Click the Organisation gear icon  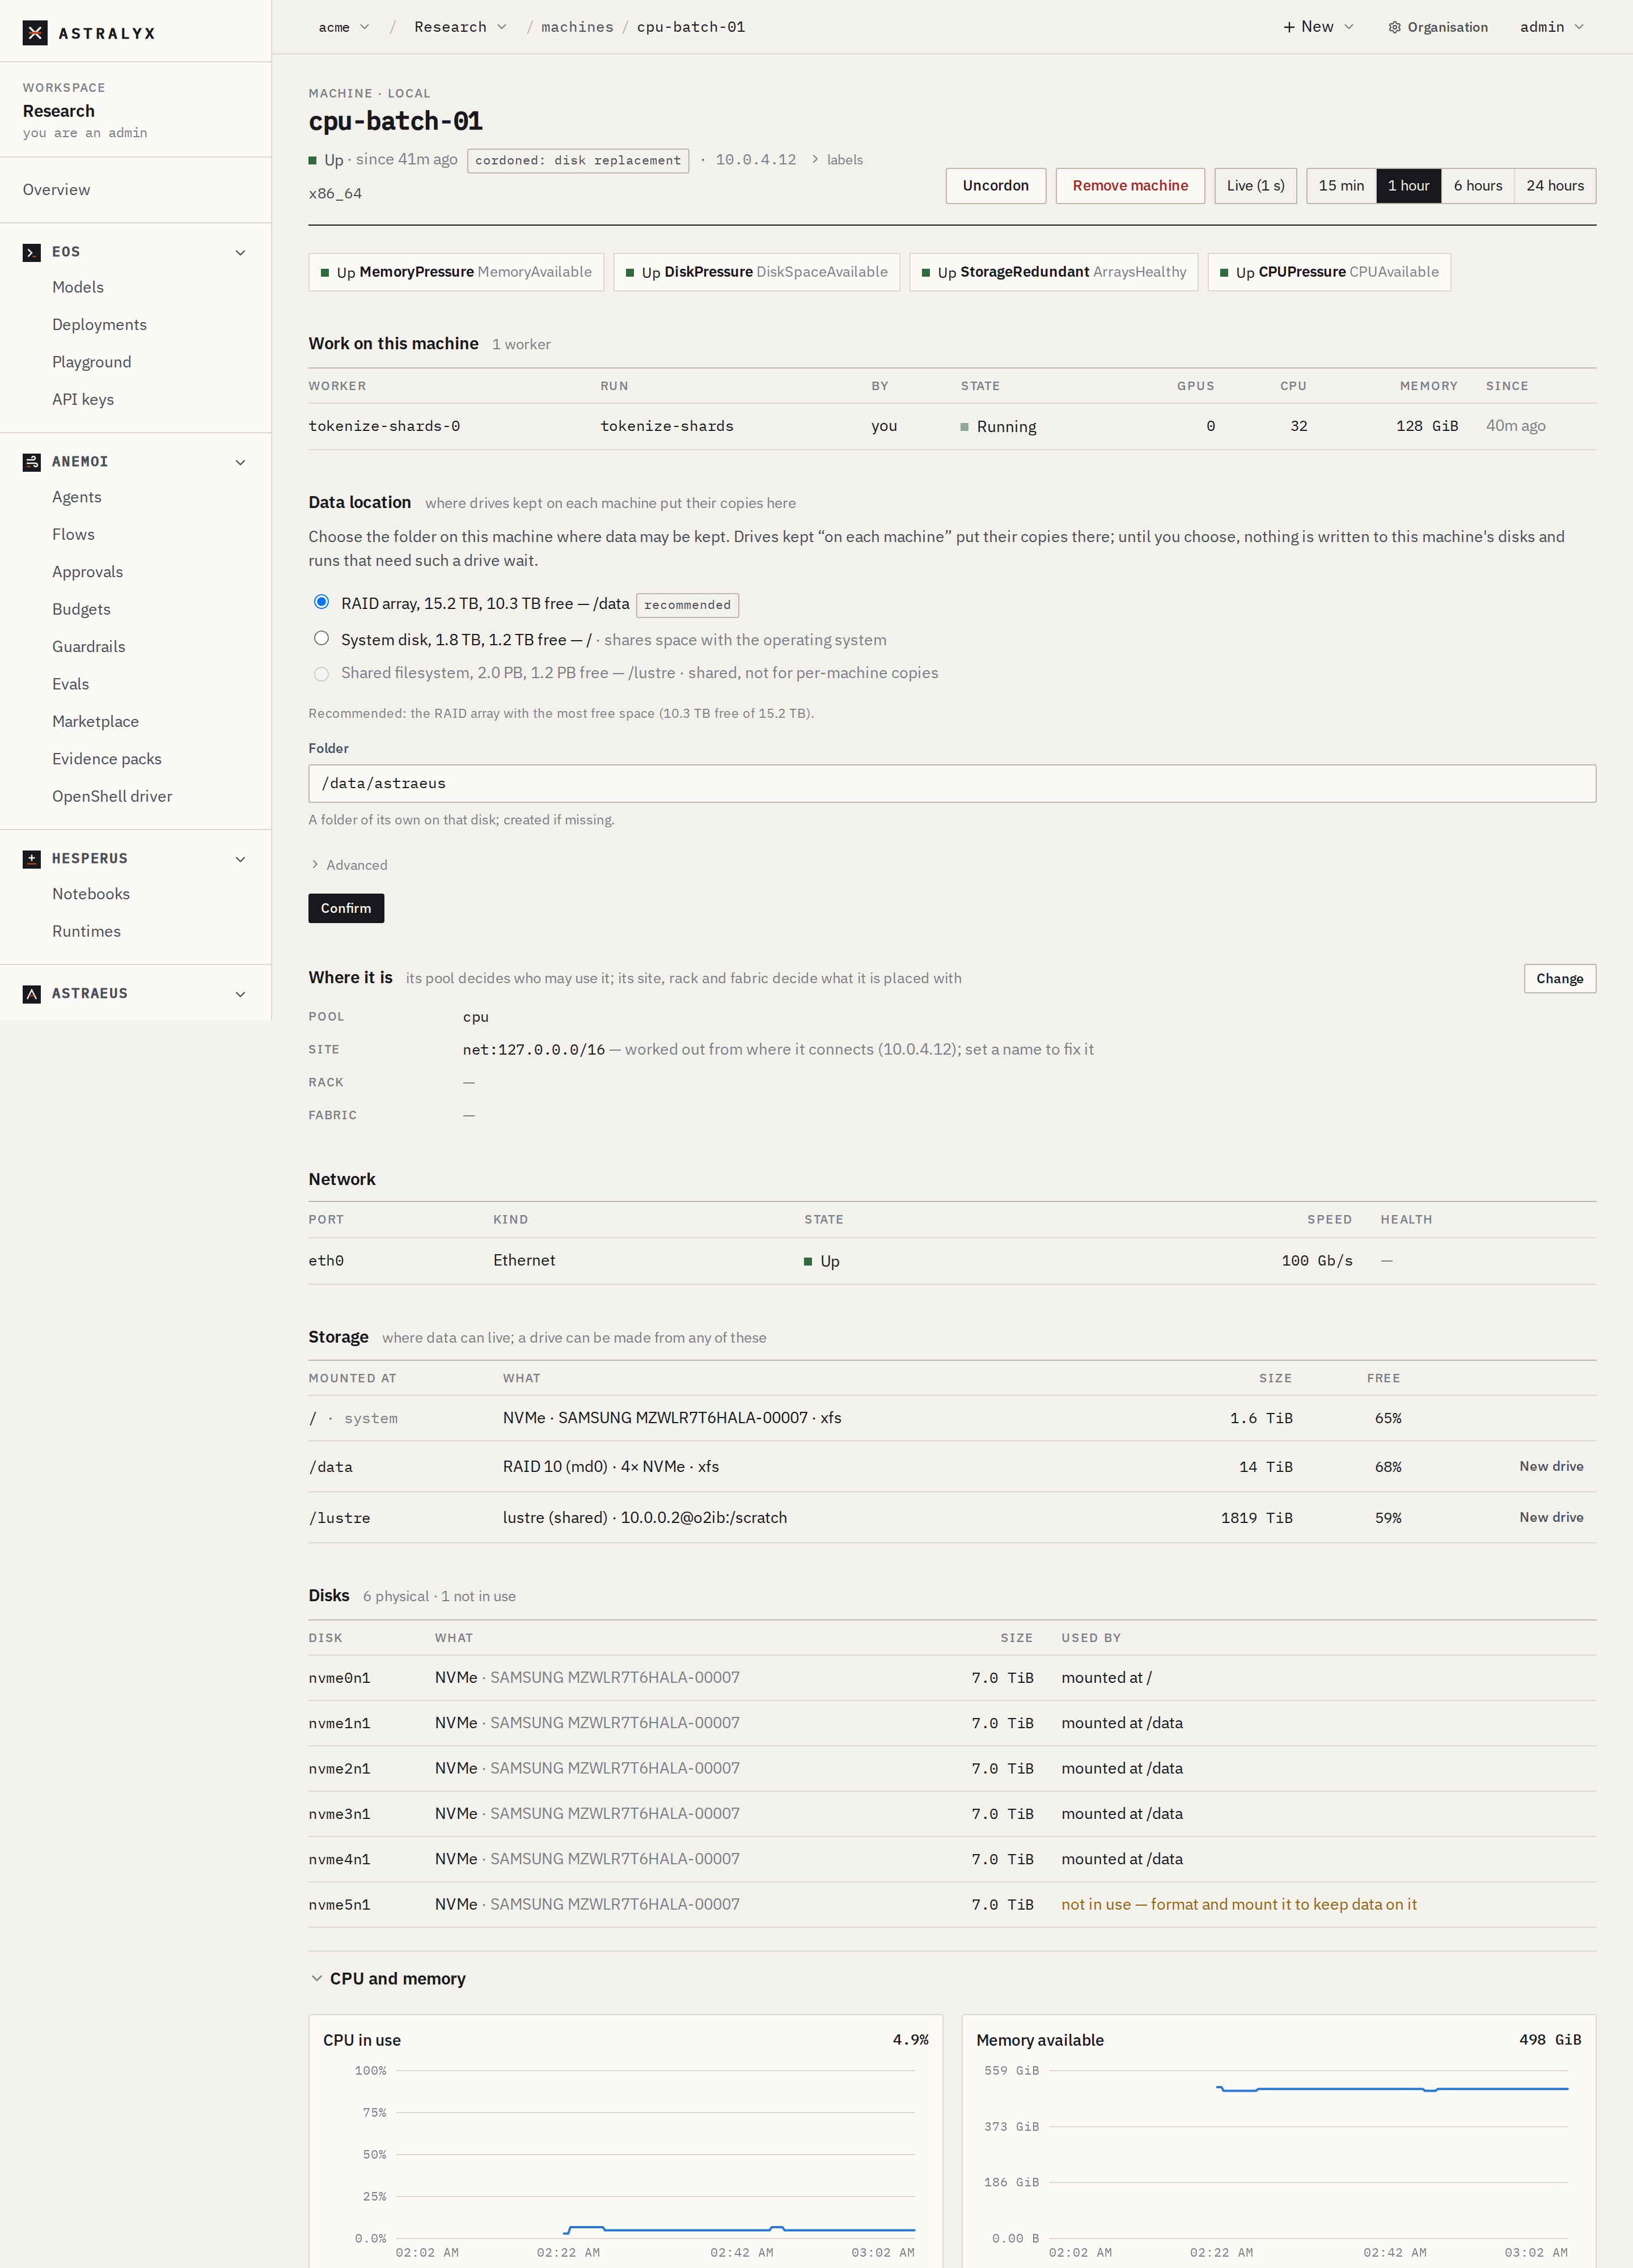[x=1394, y=27]
